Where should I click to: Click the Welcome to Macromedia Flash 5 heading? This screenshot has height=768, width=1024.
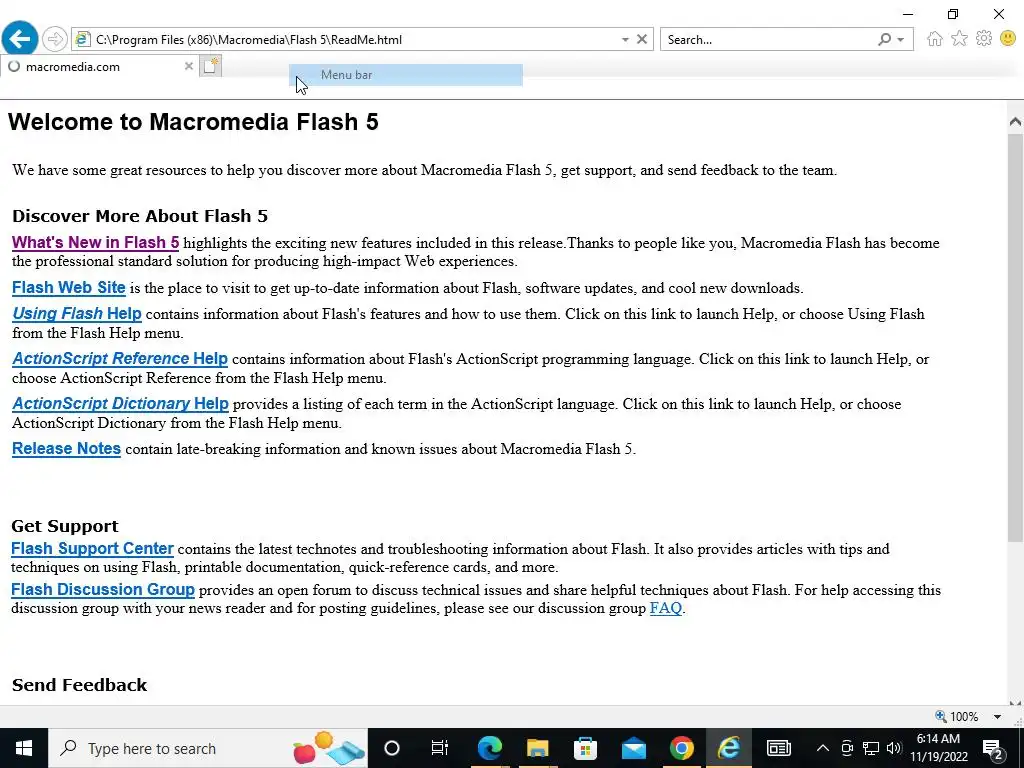[x=193, y=122]
